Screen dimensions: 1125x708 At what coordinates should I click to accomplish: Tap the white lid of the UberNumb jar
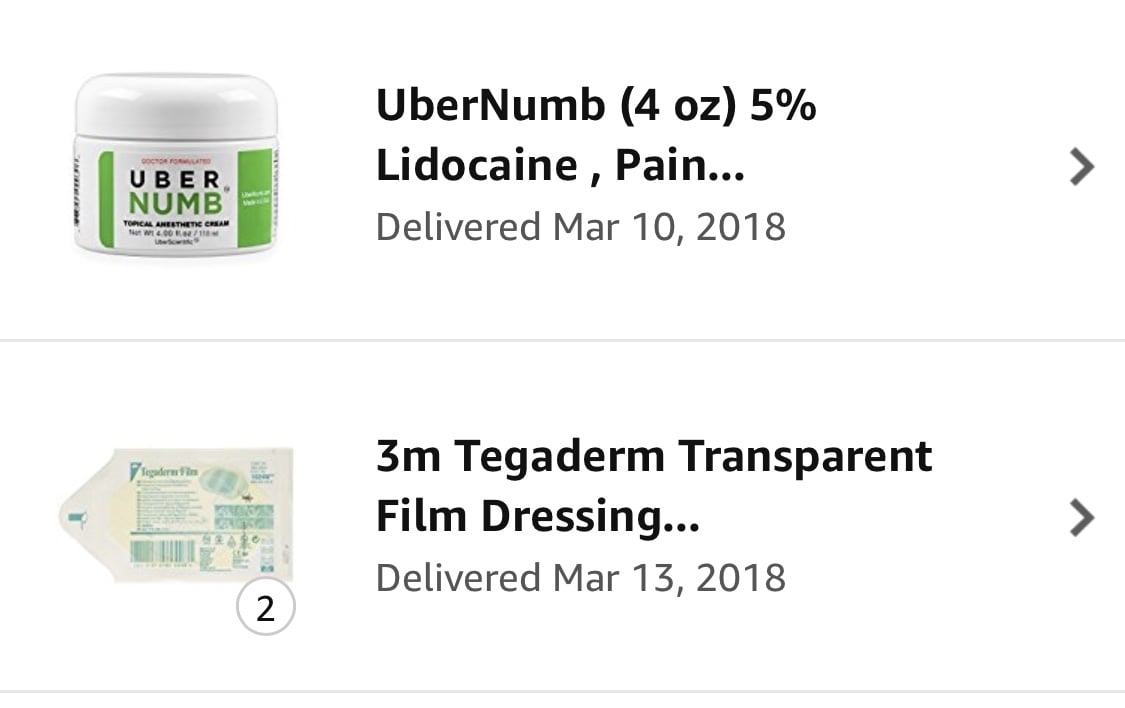176,104
